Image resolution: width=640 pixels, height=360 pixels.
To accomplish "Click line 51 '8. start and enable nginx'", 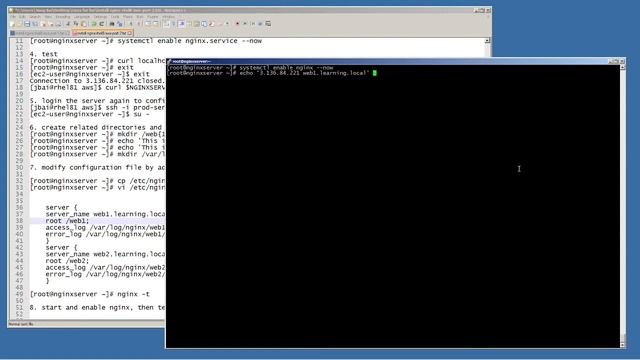I will 97,307.
